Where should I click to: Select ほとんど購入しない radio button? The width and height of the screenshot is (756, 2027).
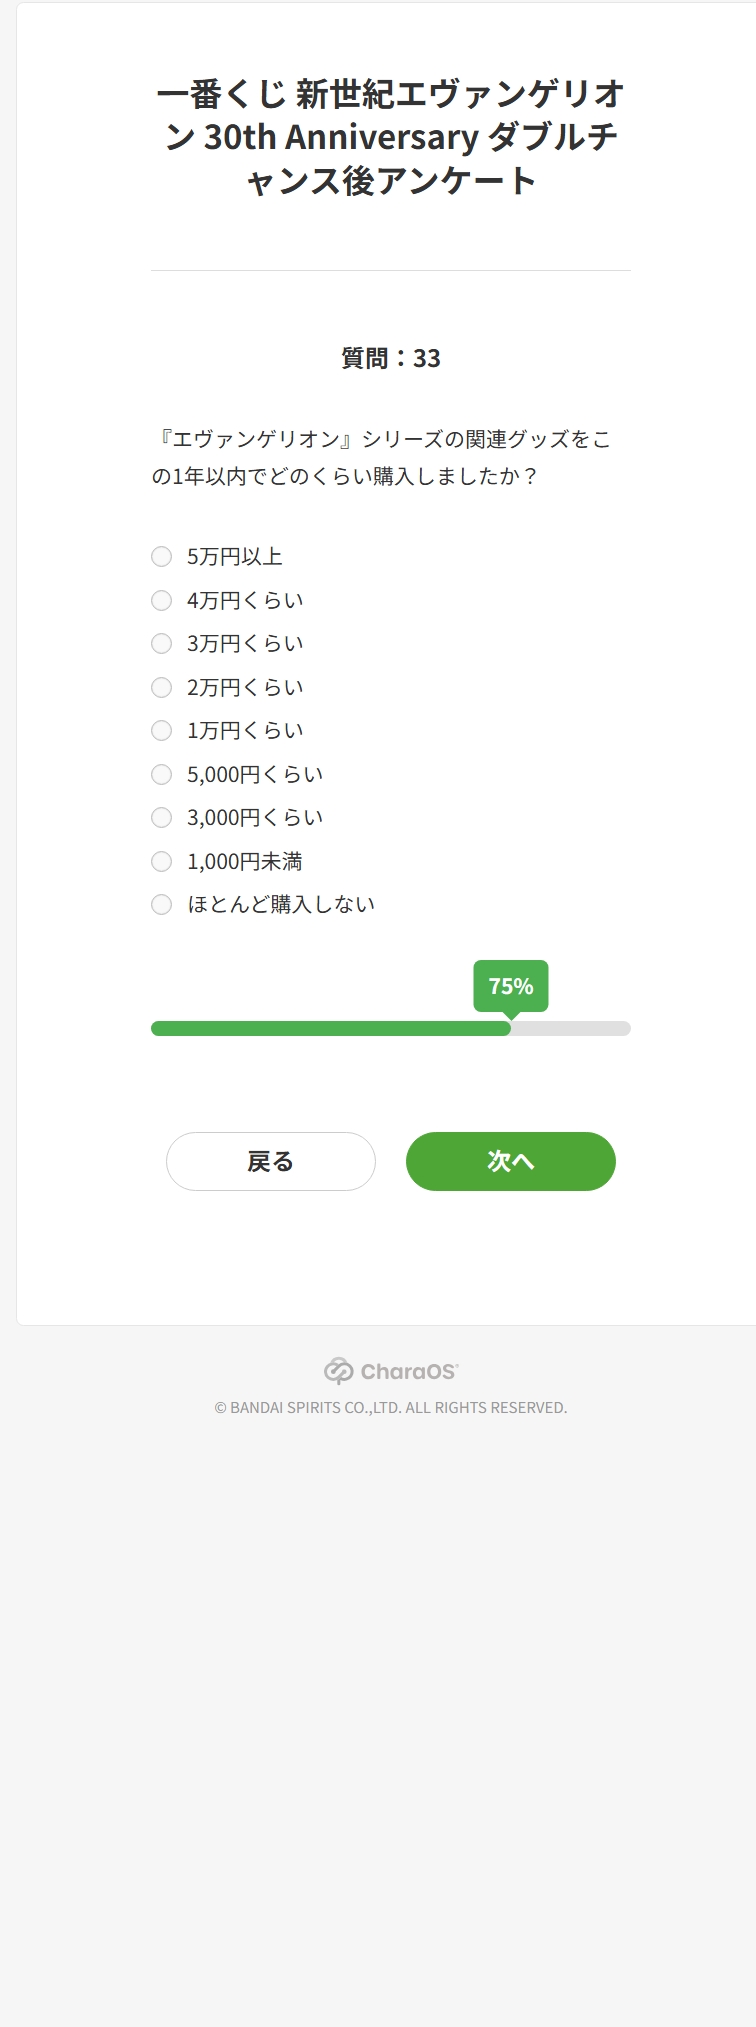(162, 904)
